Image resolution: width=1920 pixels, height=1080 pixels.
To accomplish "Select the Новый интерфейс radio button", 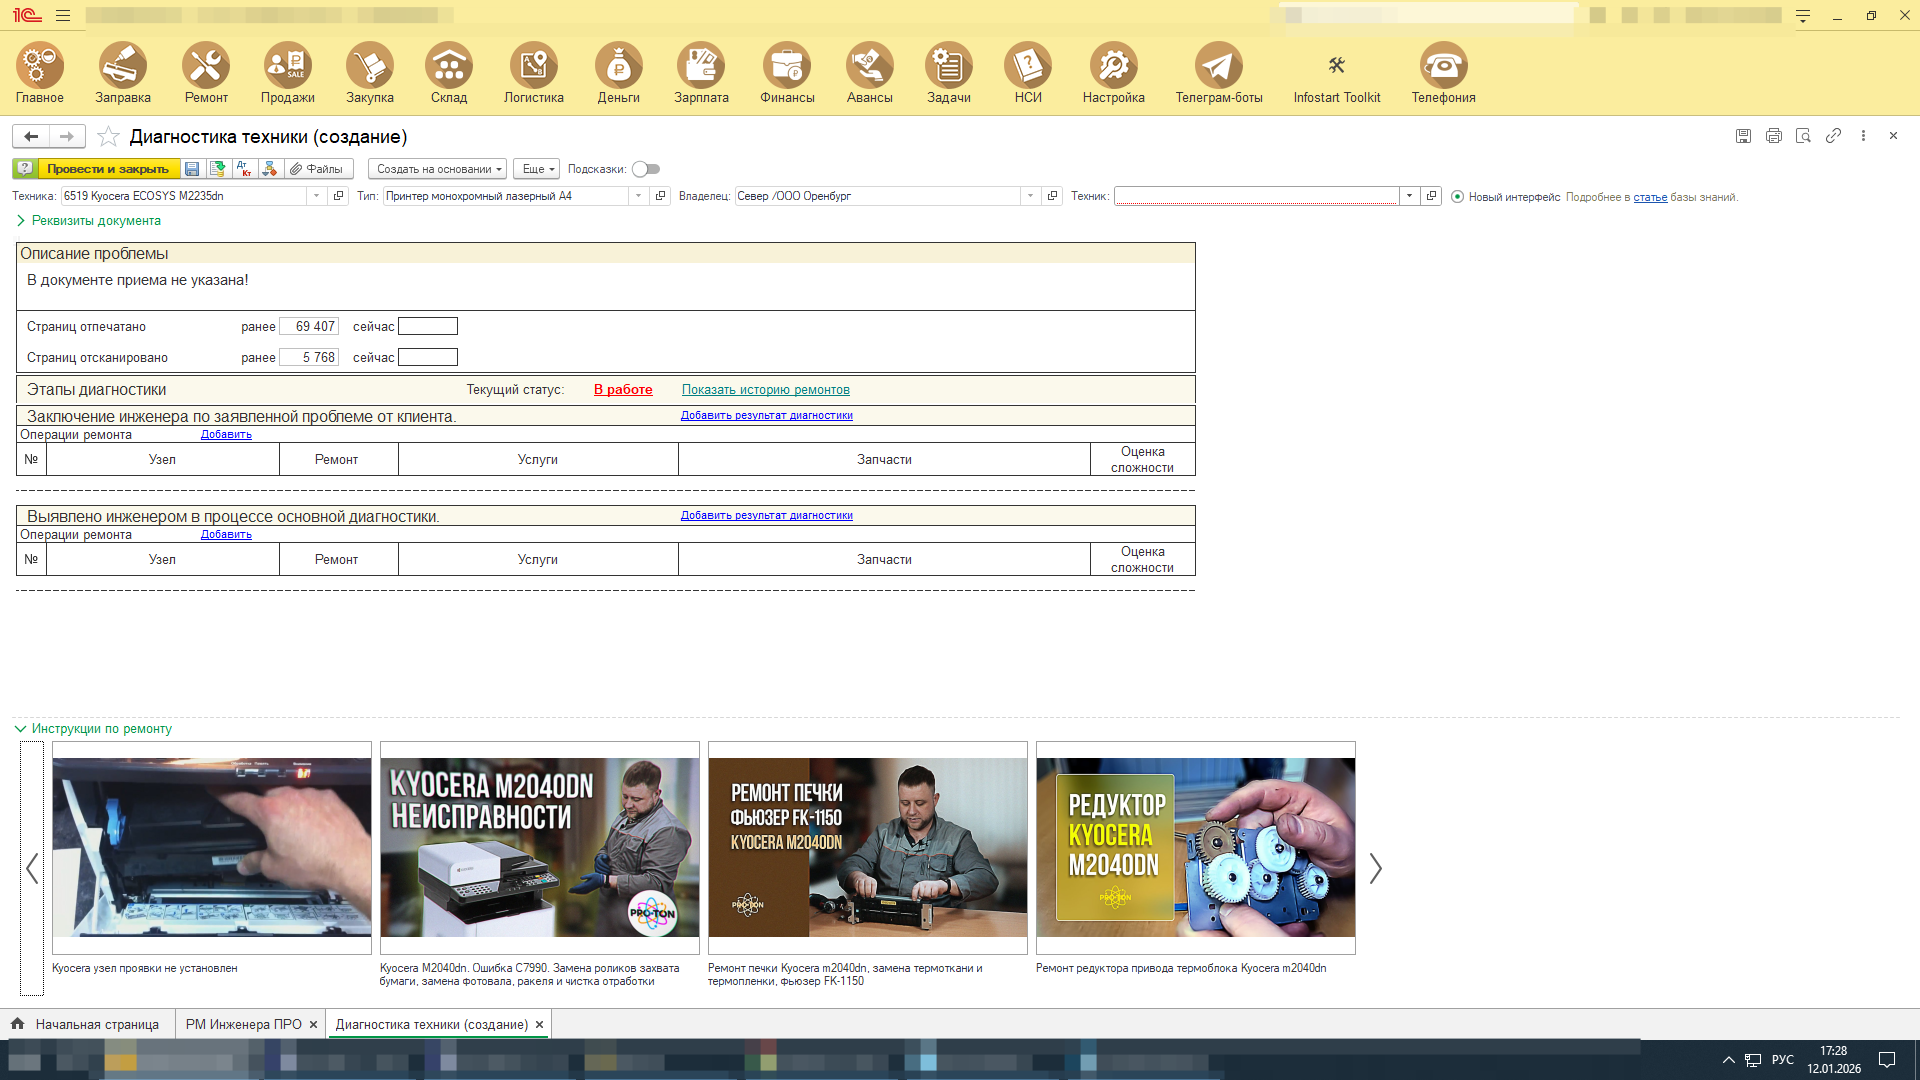I will [1457, 197].
